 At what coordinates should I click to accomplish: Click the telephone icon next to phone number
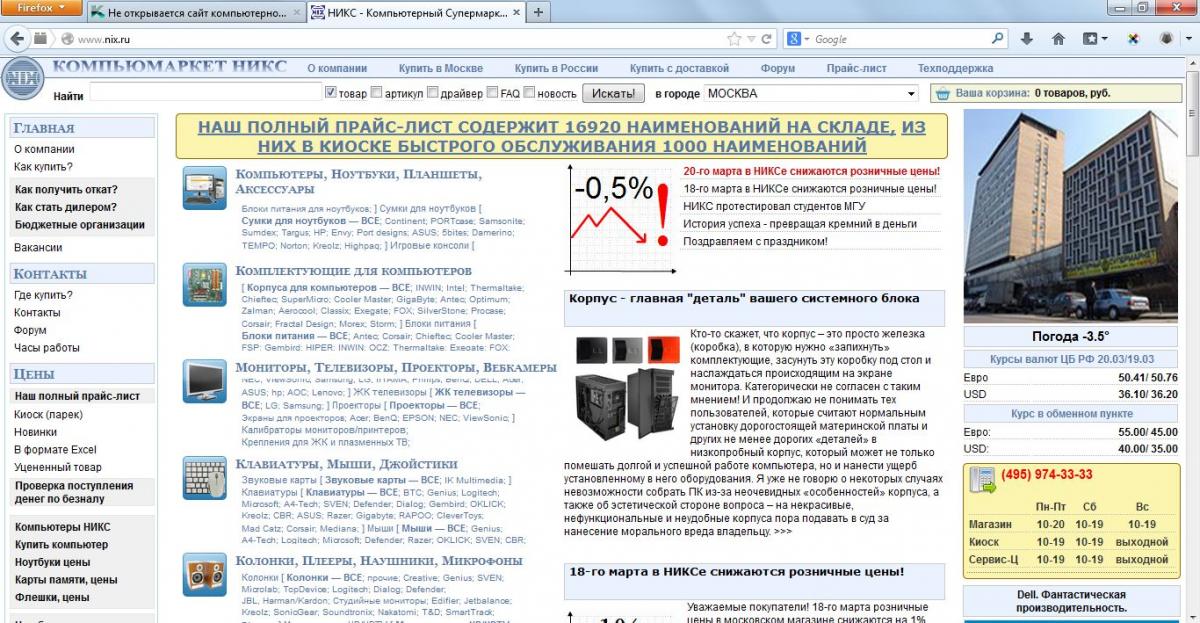(x=983, y=482)
